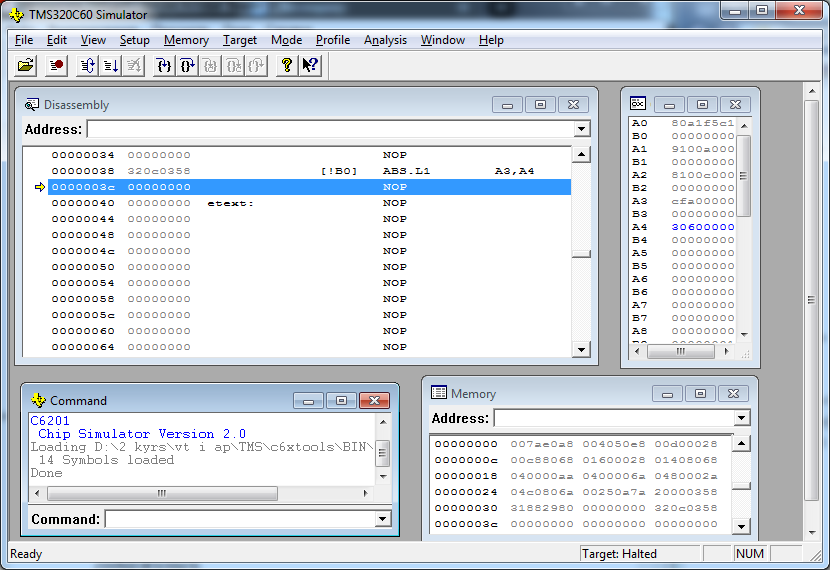Click the Memory window scrollbar down arrow
The height and width of the screenshot is (570, 830).
point(742,526)
